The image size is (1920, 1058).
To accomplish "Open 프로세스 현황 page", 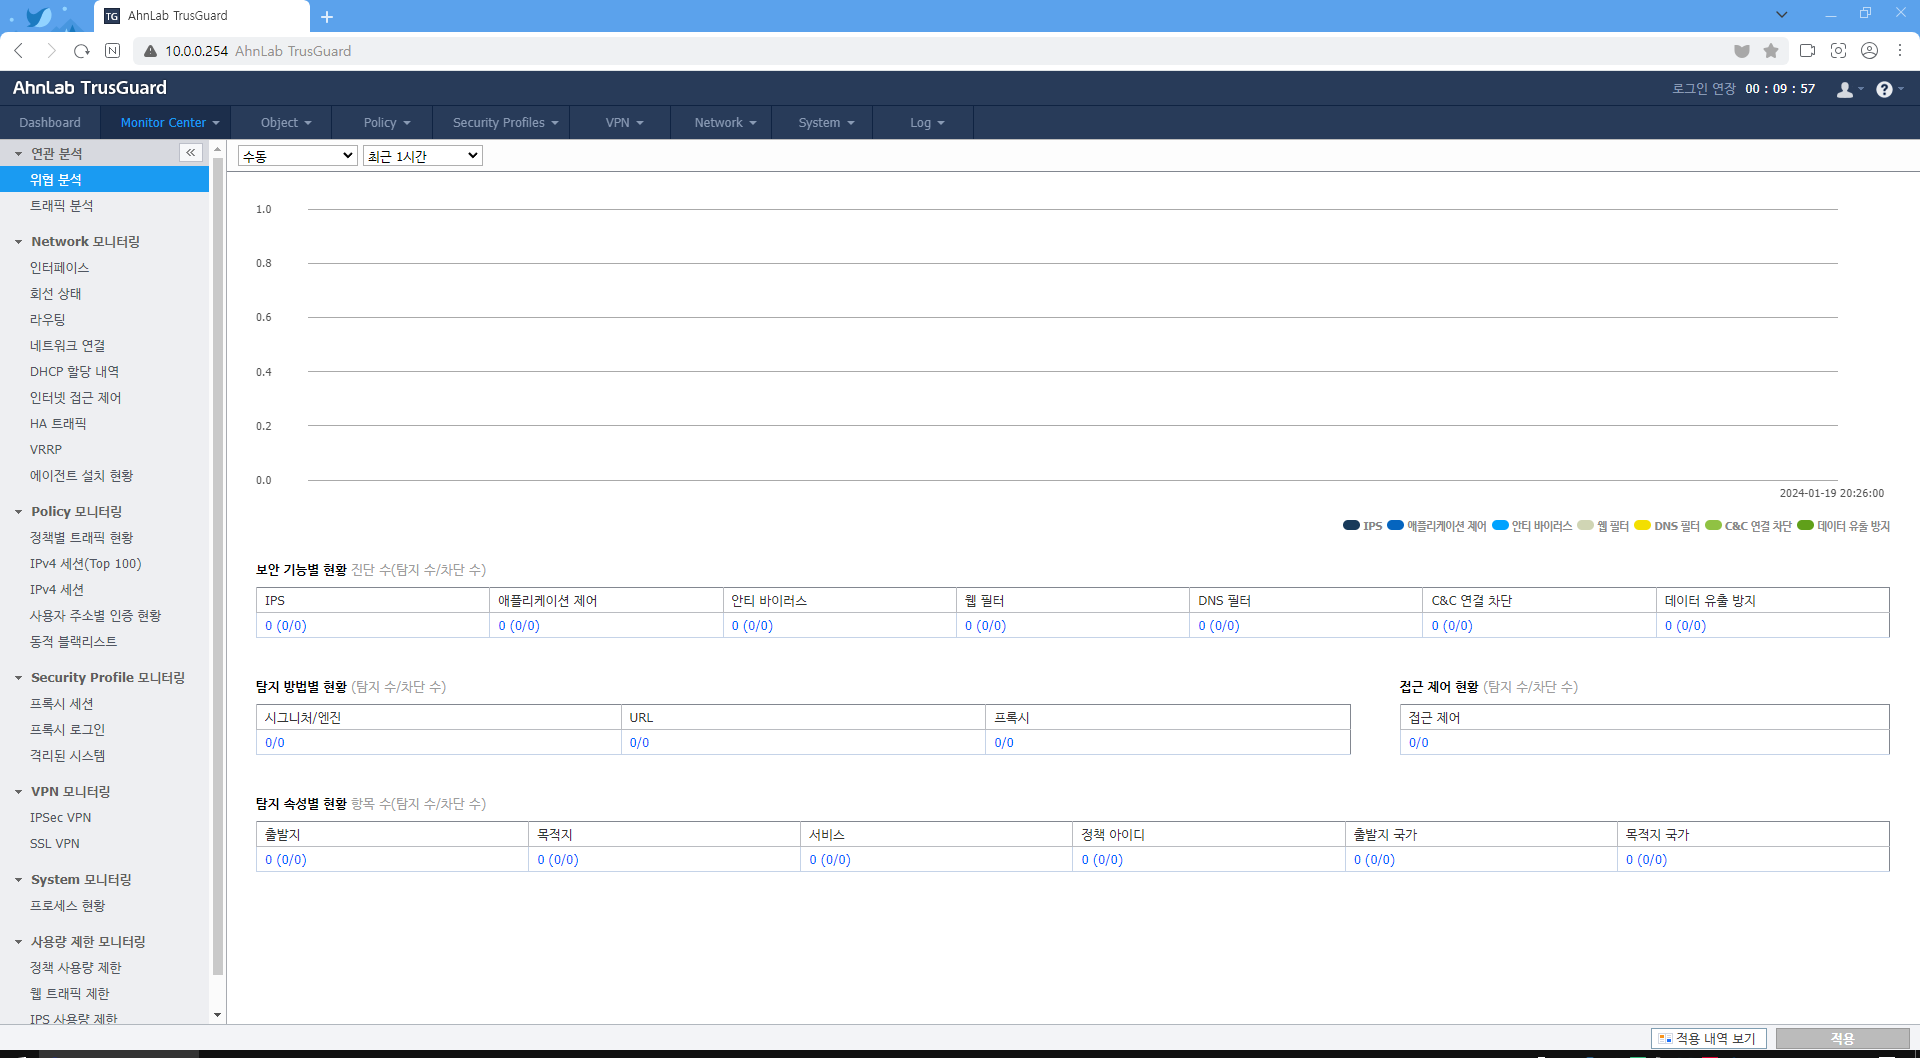I will [67, 906].
